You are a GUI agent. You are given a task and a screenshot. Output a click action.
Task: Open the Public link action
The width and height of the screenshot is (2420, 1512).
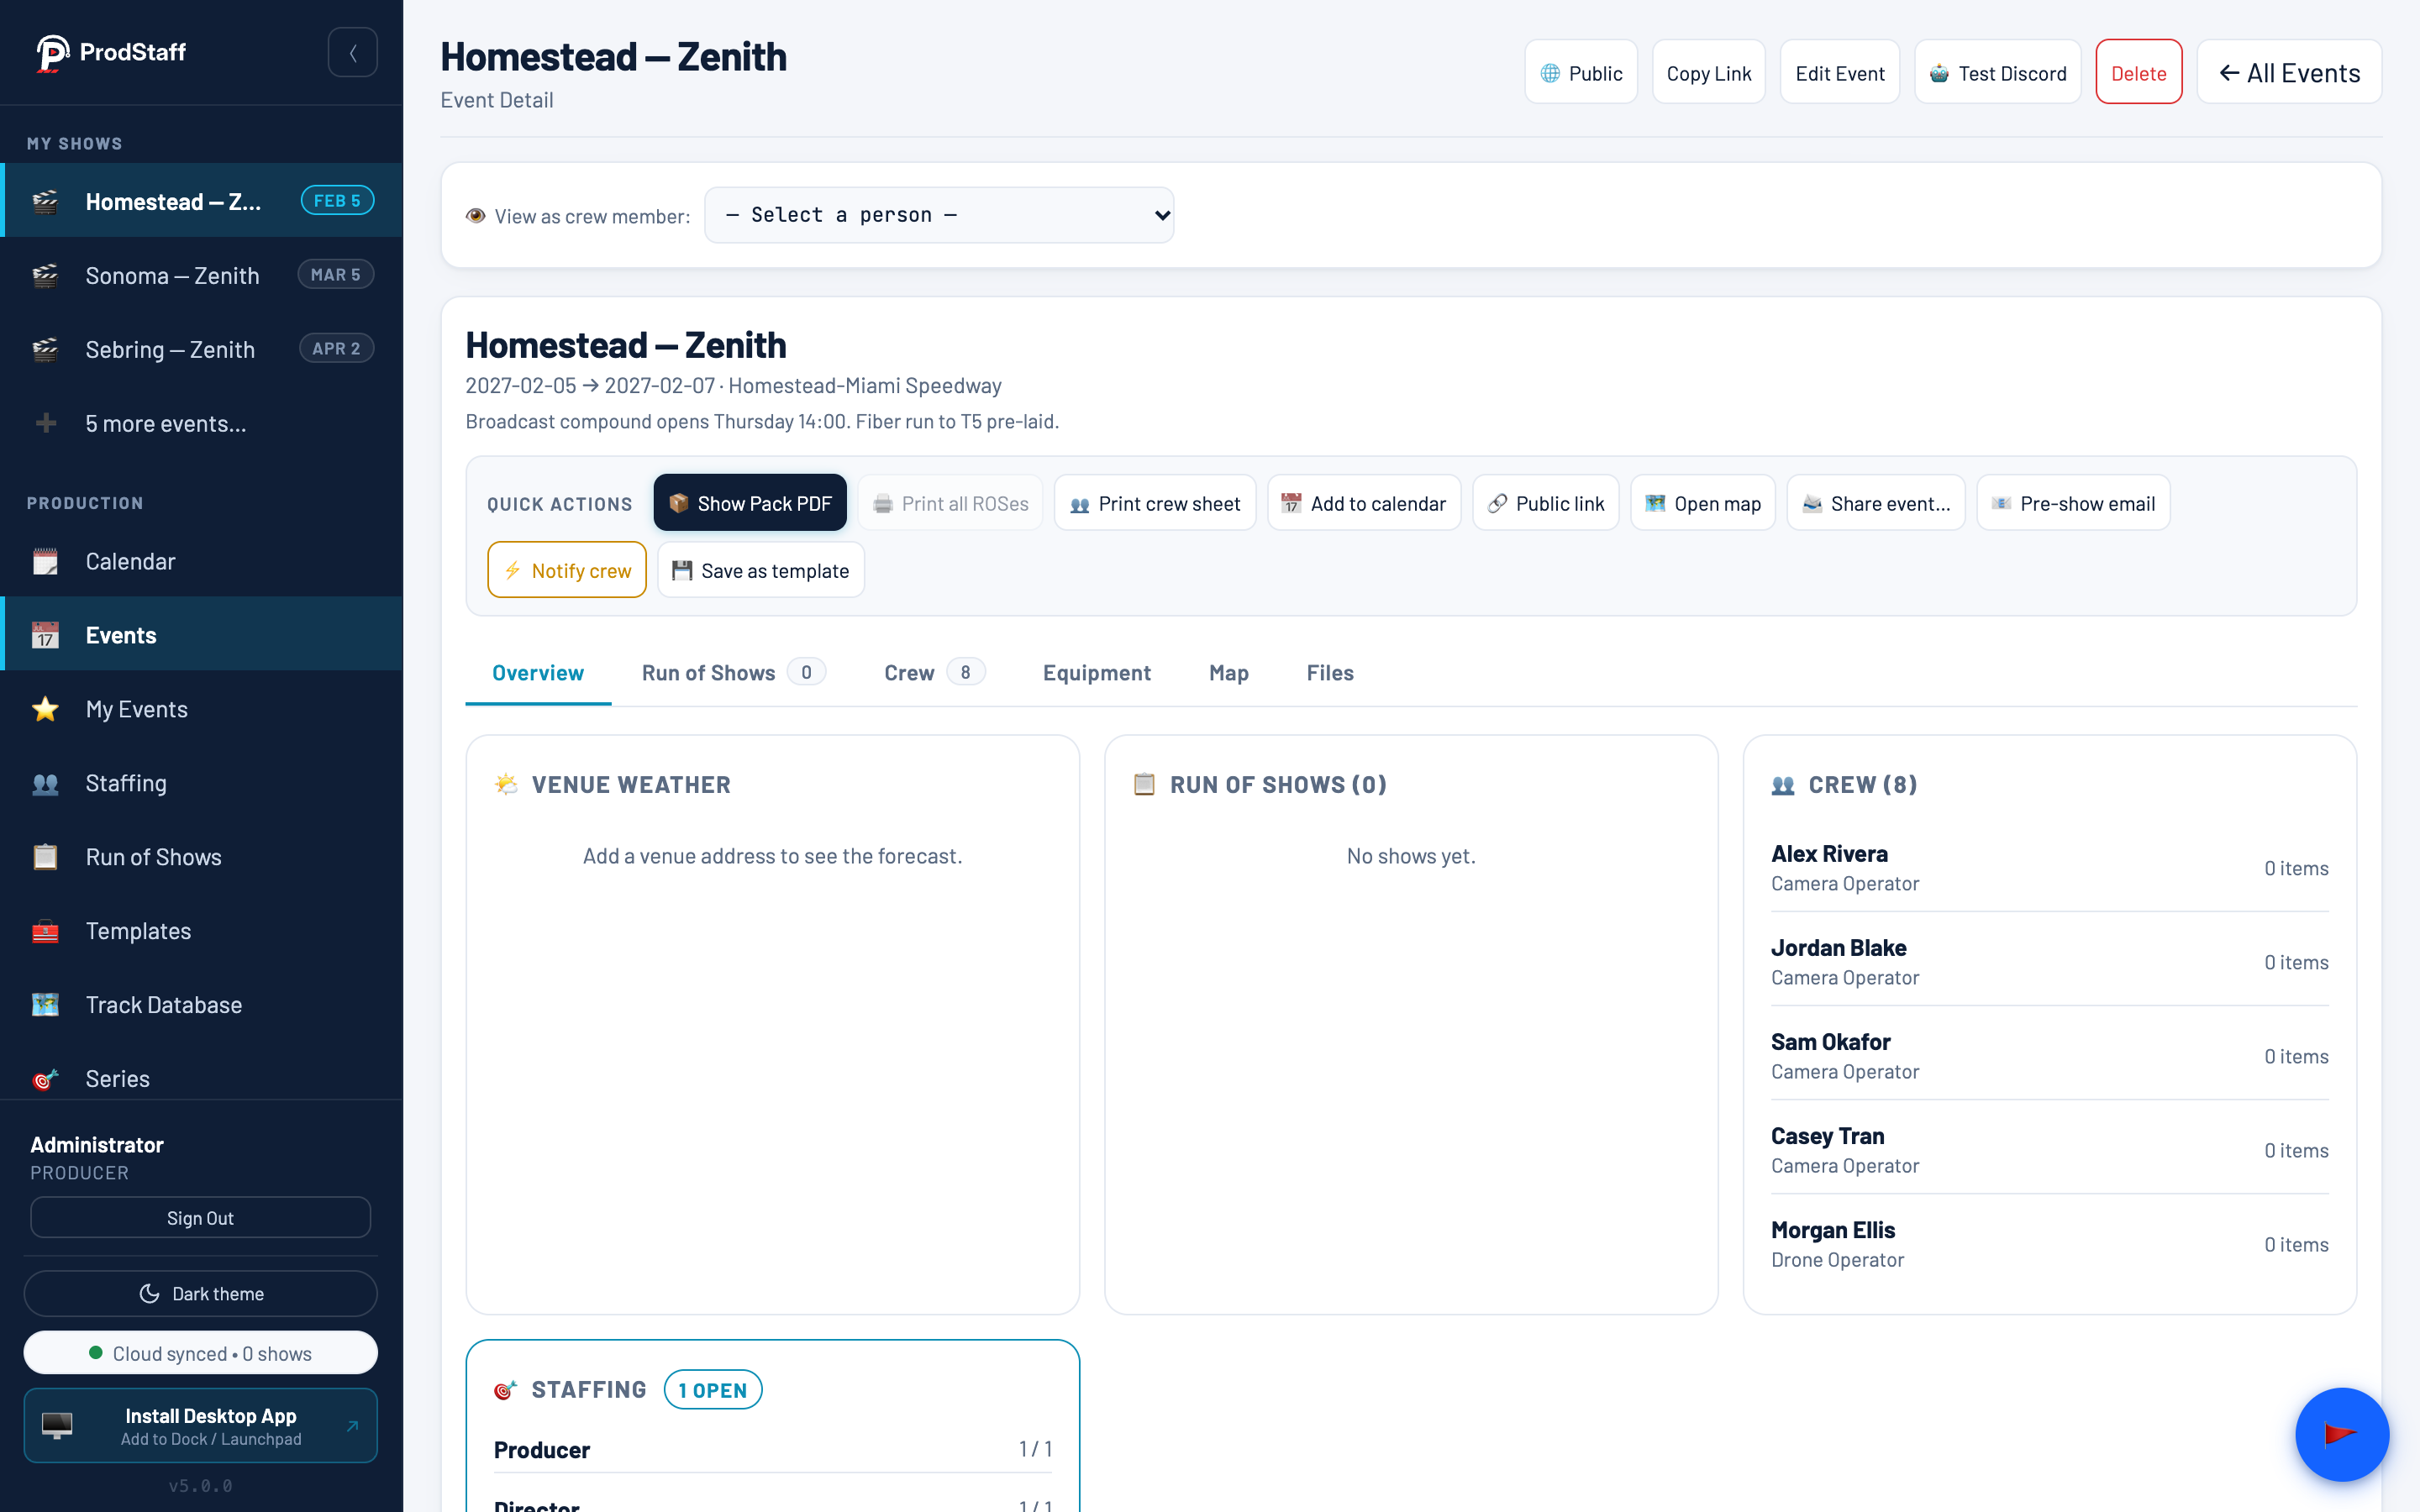click(x=1545, y=503)
